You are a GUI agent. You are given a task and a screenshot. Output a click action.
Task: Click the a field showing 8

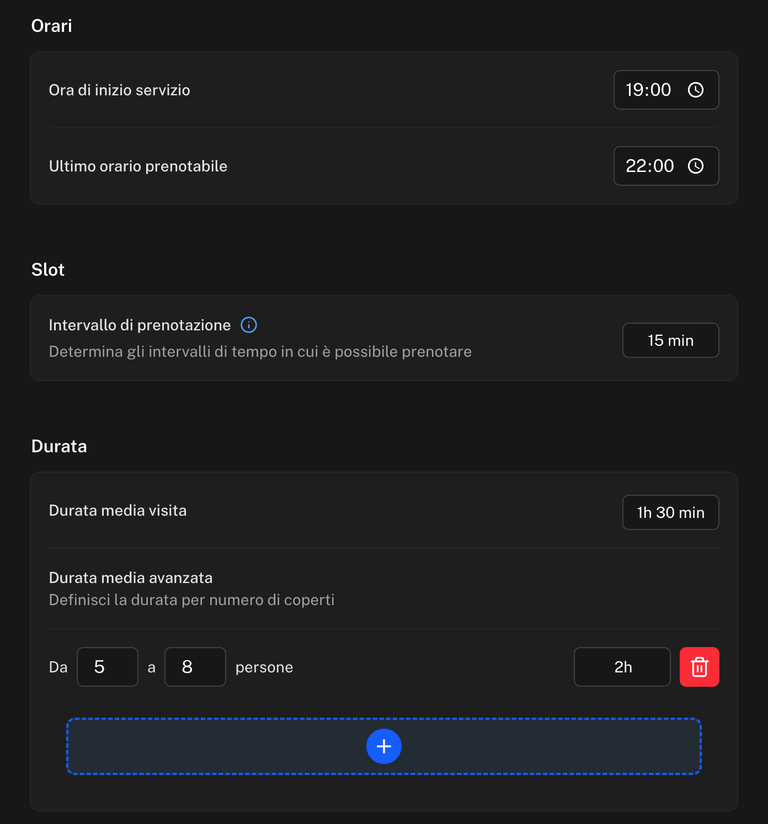tap(195, 667)
